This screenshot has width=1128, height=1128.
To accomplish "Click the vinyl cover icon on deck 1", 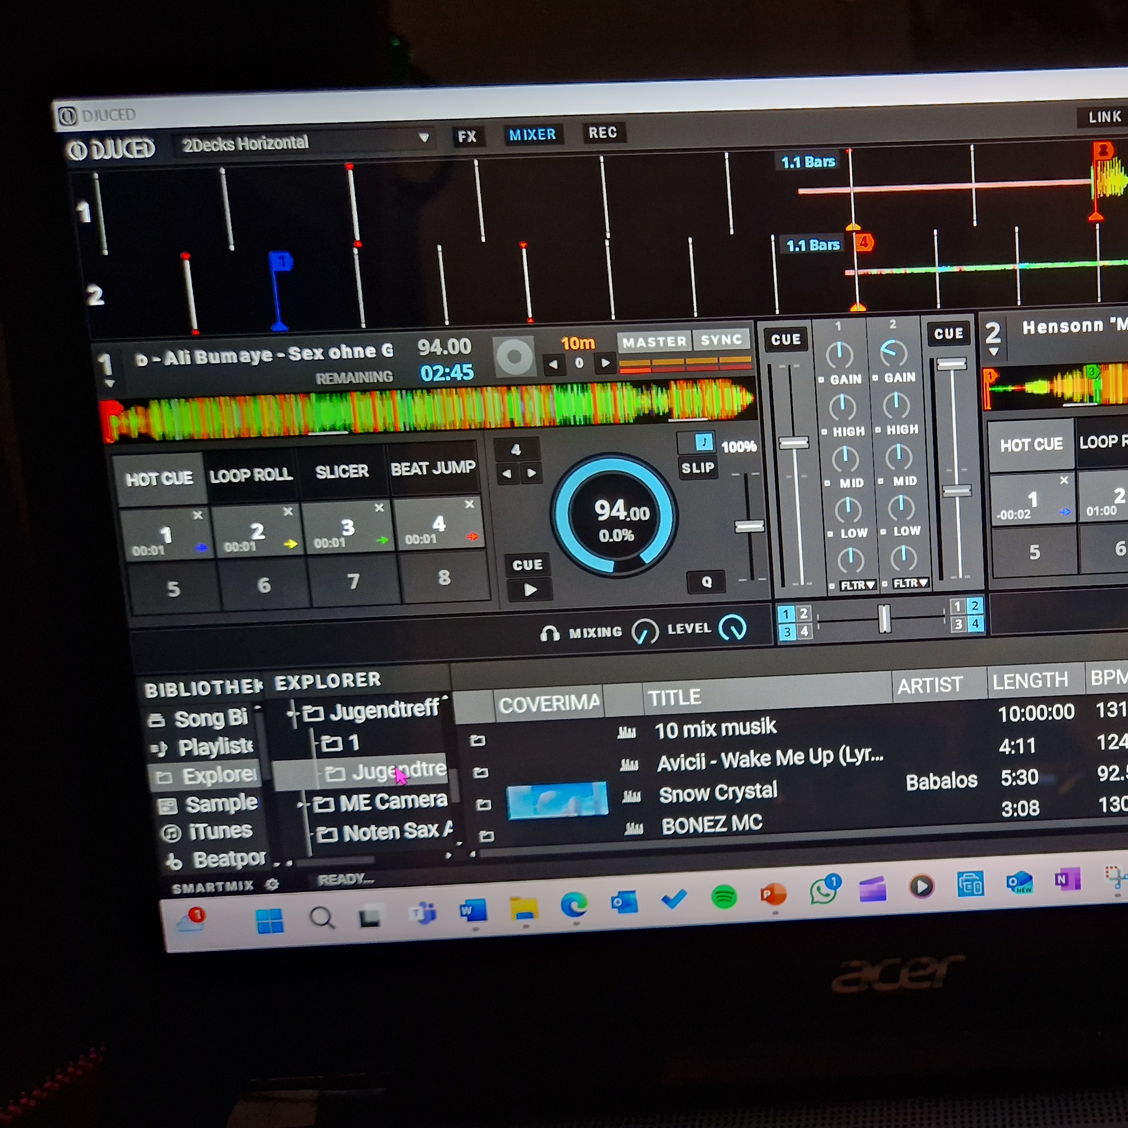I will [x=515, y=356].
